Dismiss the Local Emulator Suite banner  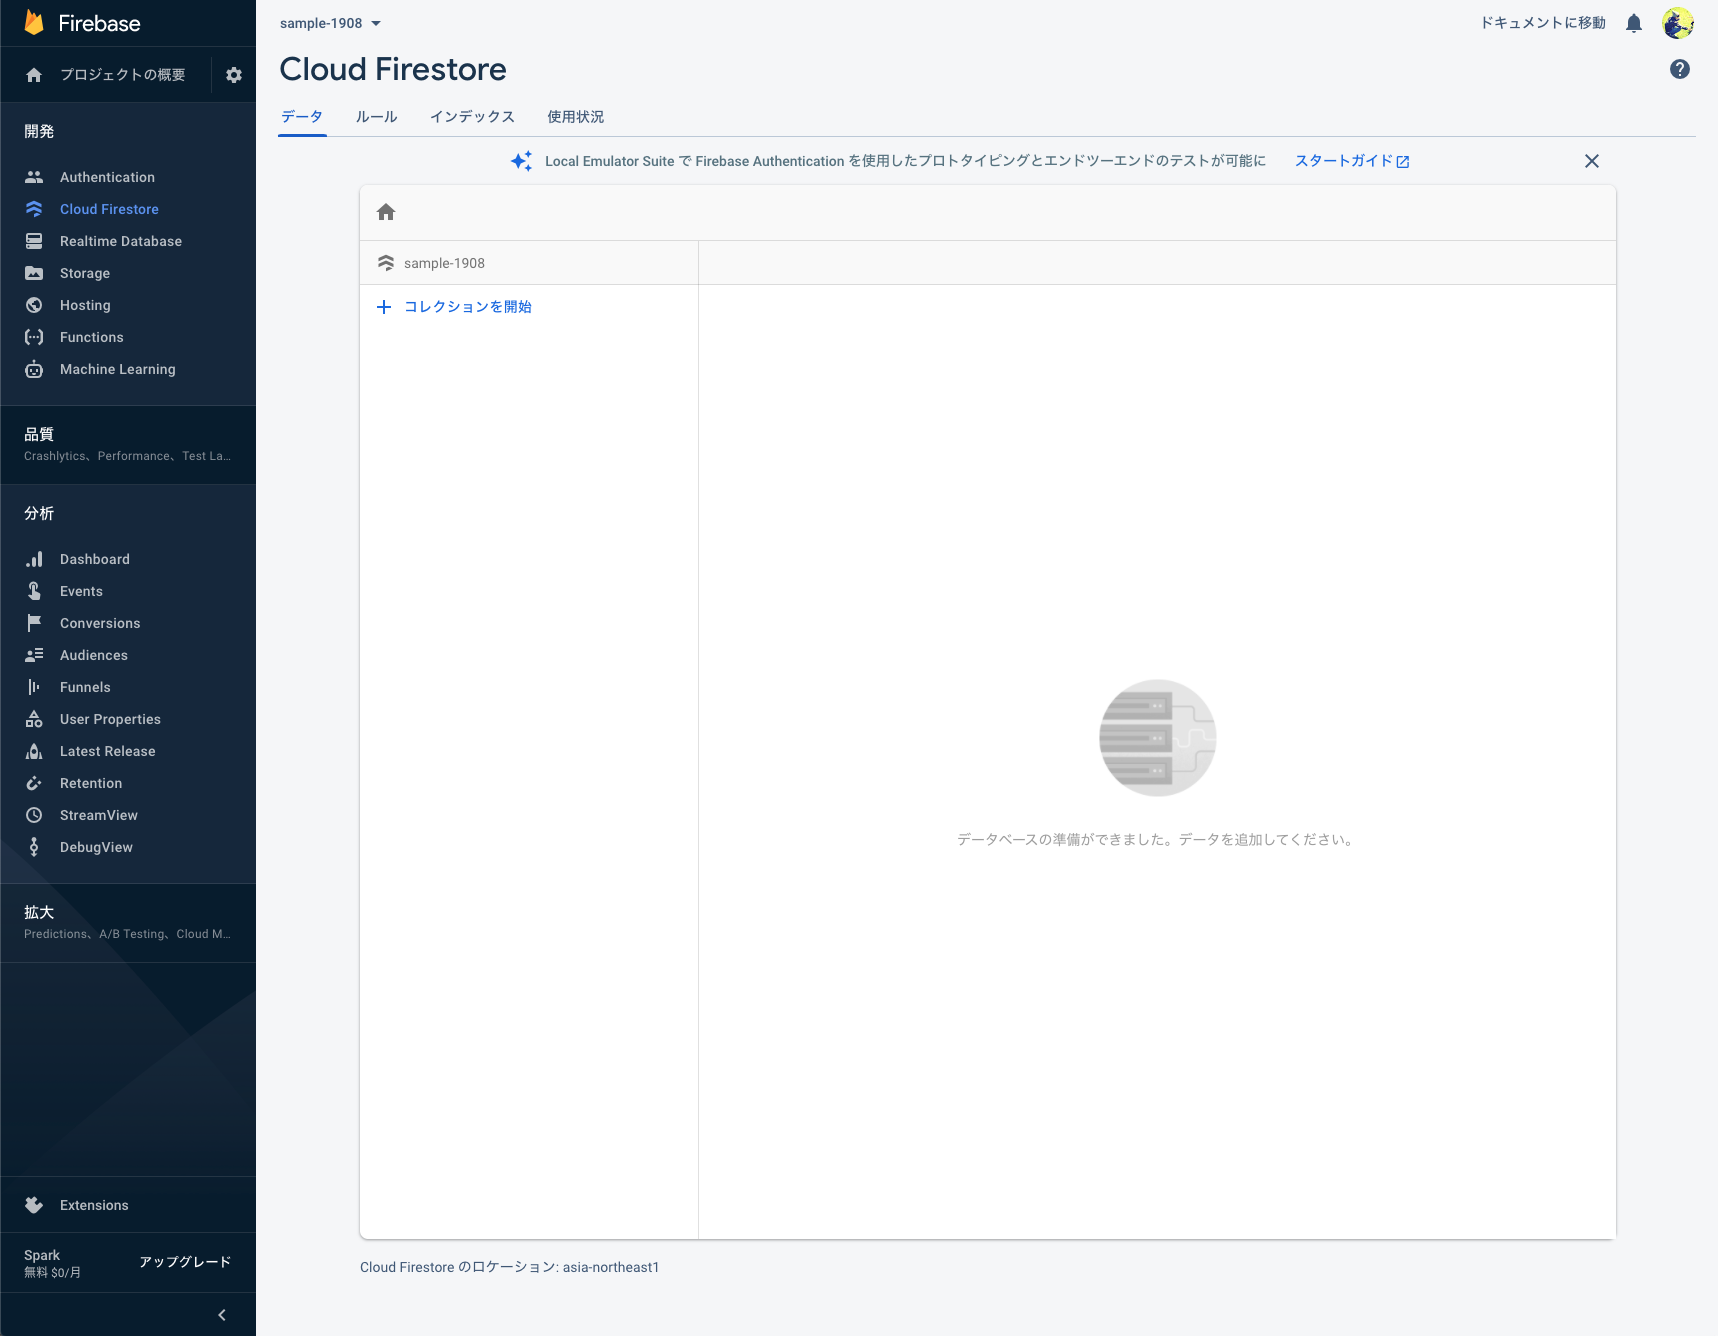click(1592, 161)
